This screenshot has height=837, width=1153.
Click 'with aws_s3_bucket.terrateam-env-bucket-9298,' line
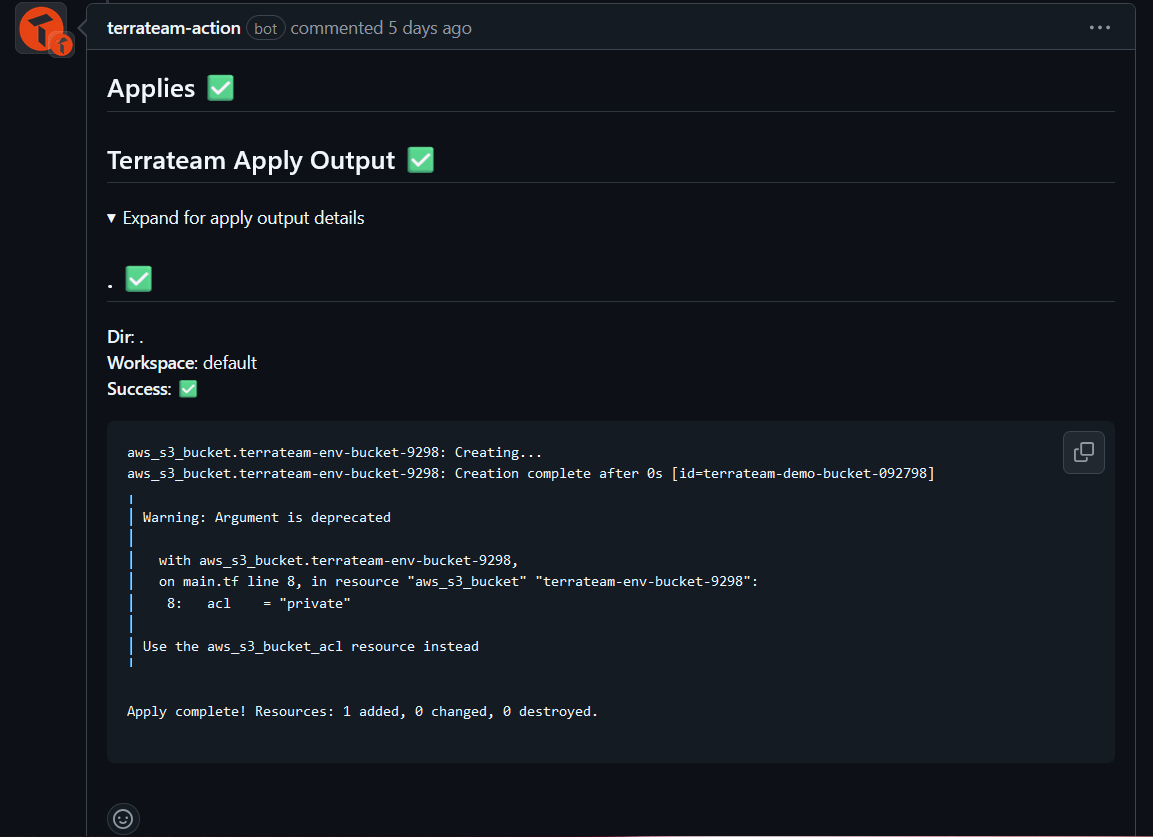(x=338, y=560)
